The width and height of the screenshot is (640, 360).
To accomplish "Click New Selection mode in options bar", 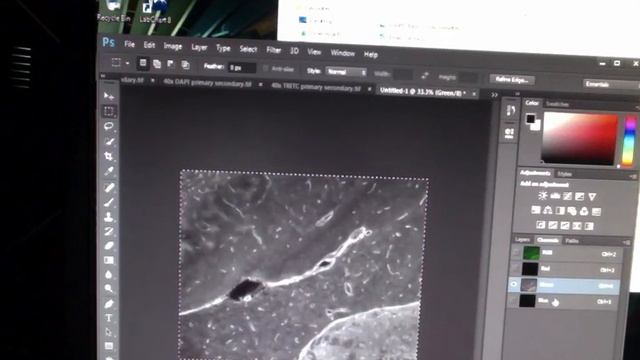I will 143,63.
